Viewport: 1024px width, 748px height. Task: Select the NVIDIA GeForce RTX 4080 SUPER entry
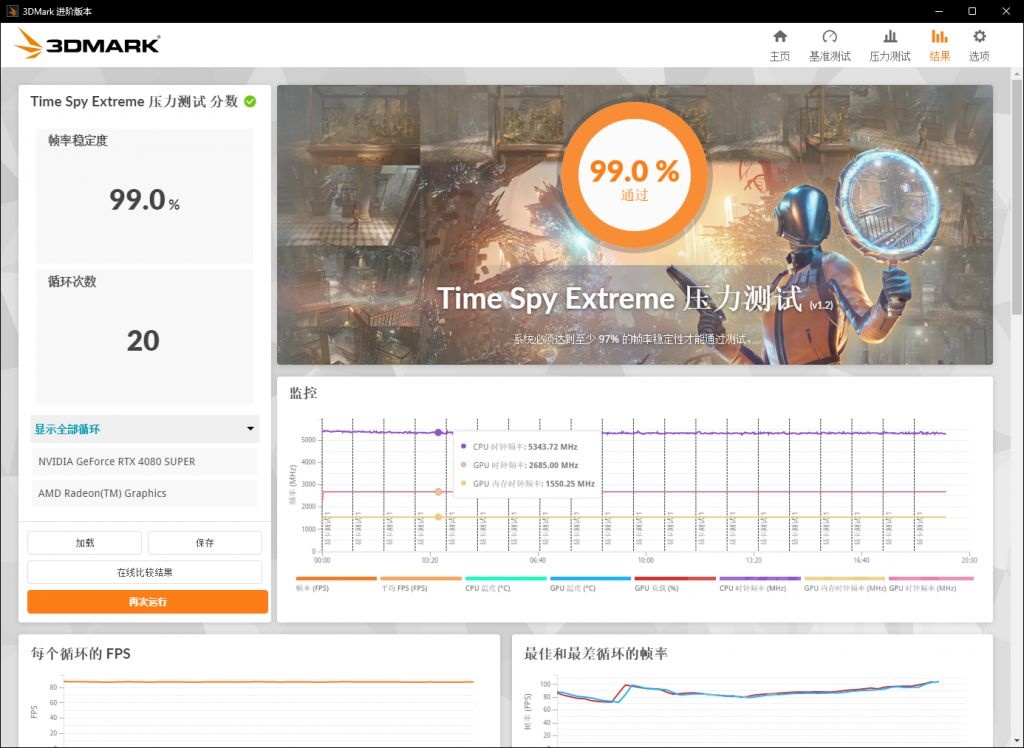[x=144, y=463]
